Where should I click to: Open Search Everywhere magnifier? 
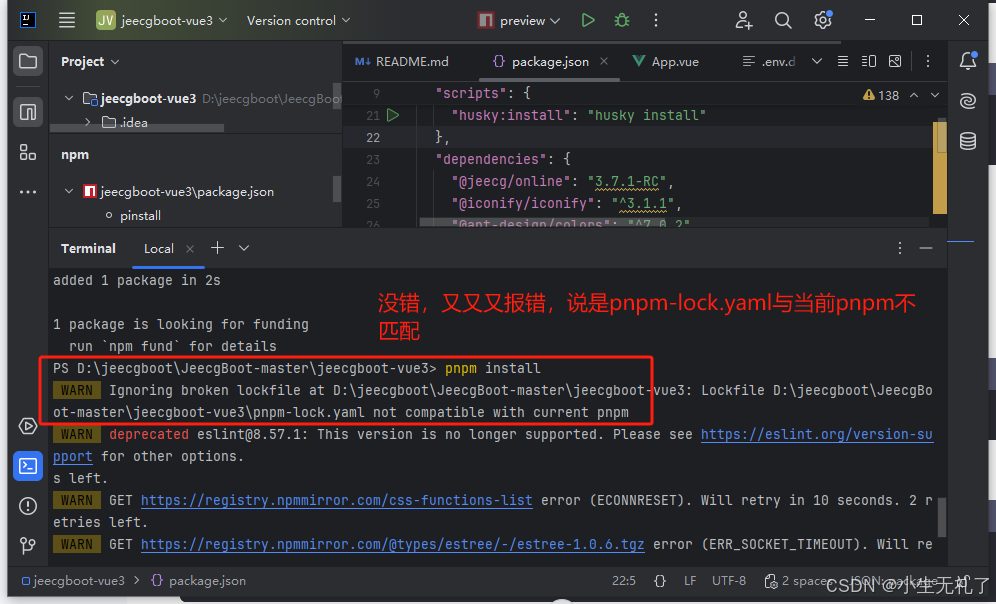pos(783,20)
